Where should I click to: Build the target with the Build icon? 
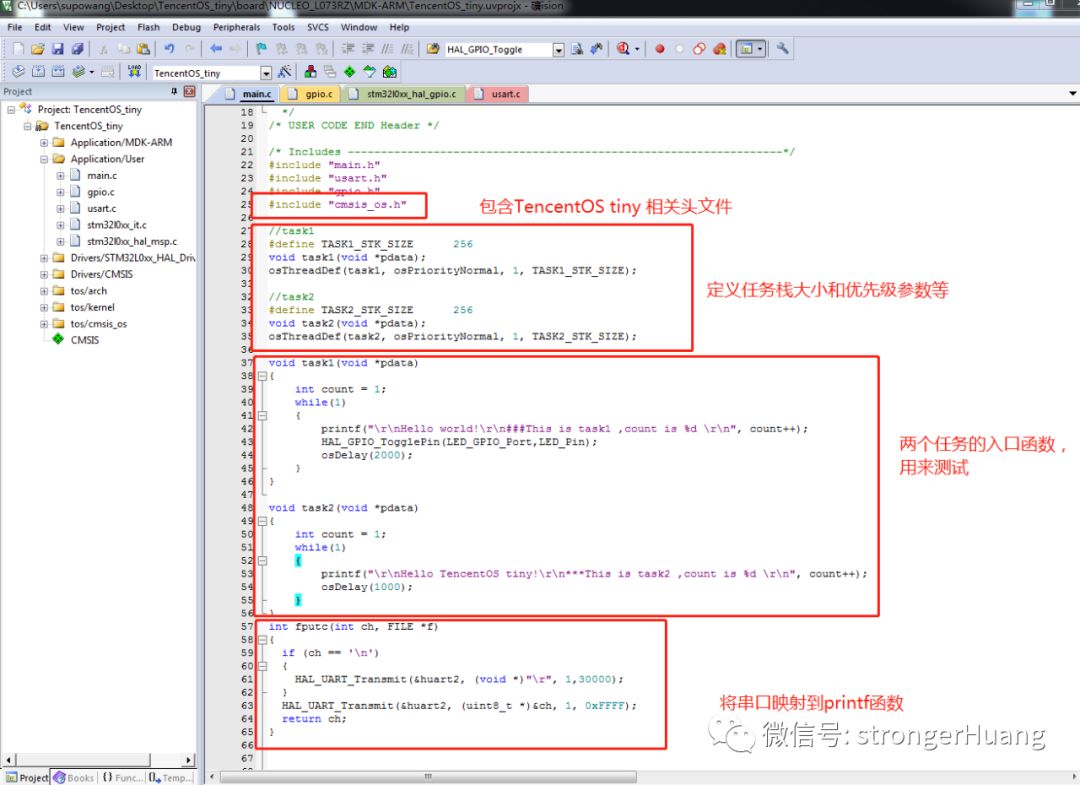pyautogui.click(x=39, y=72)
